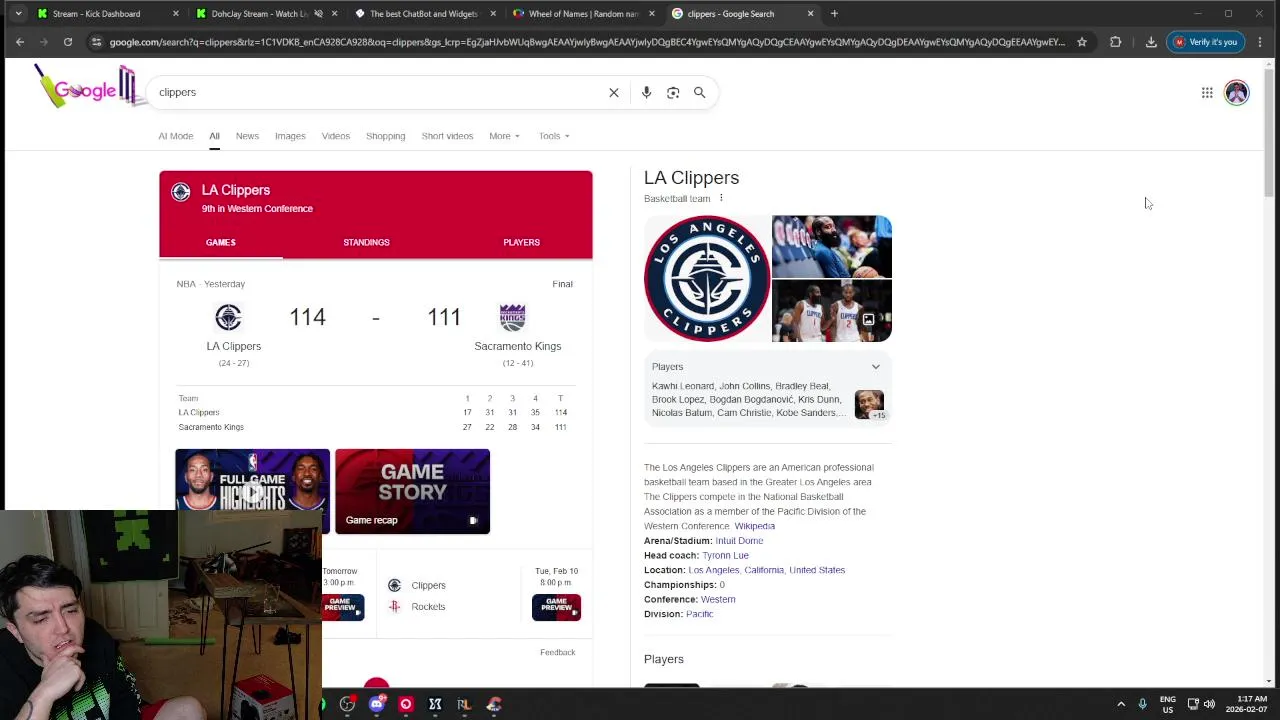Open the PLAYERS tab in the Clippers card

pos(521,242)
